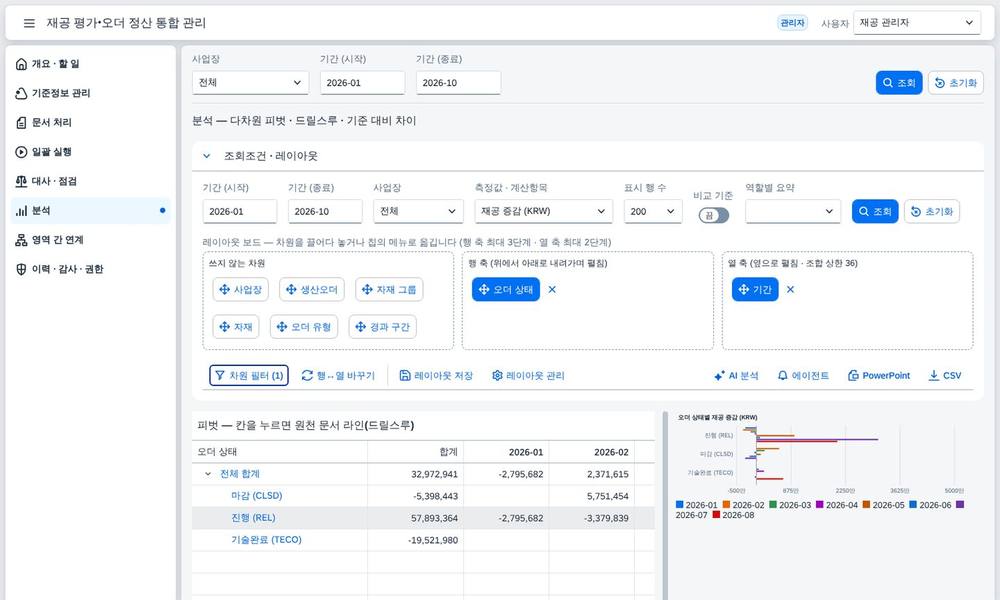The image size is (1000, 600).
Task: Remove 오더 상태 from the row axis
Action: [x=552, y=289]
